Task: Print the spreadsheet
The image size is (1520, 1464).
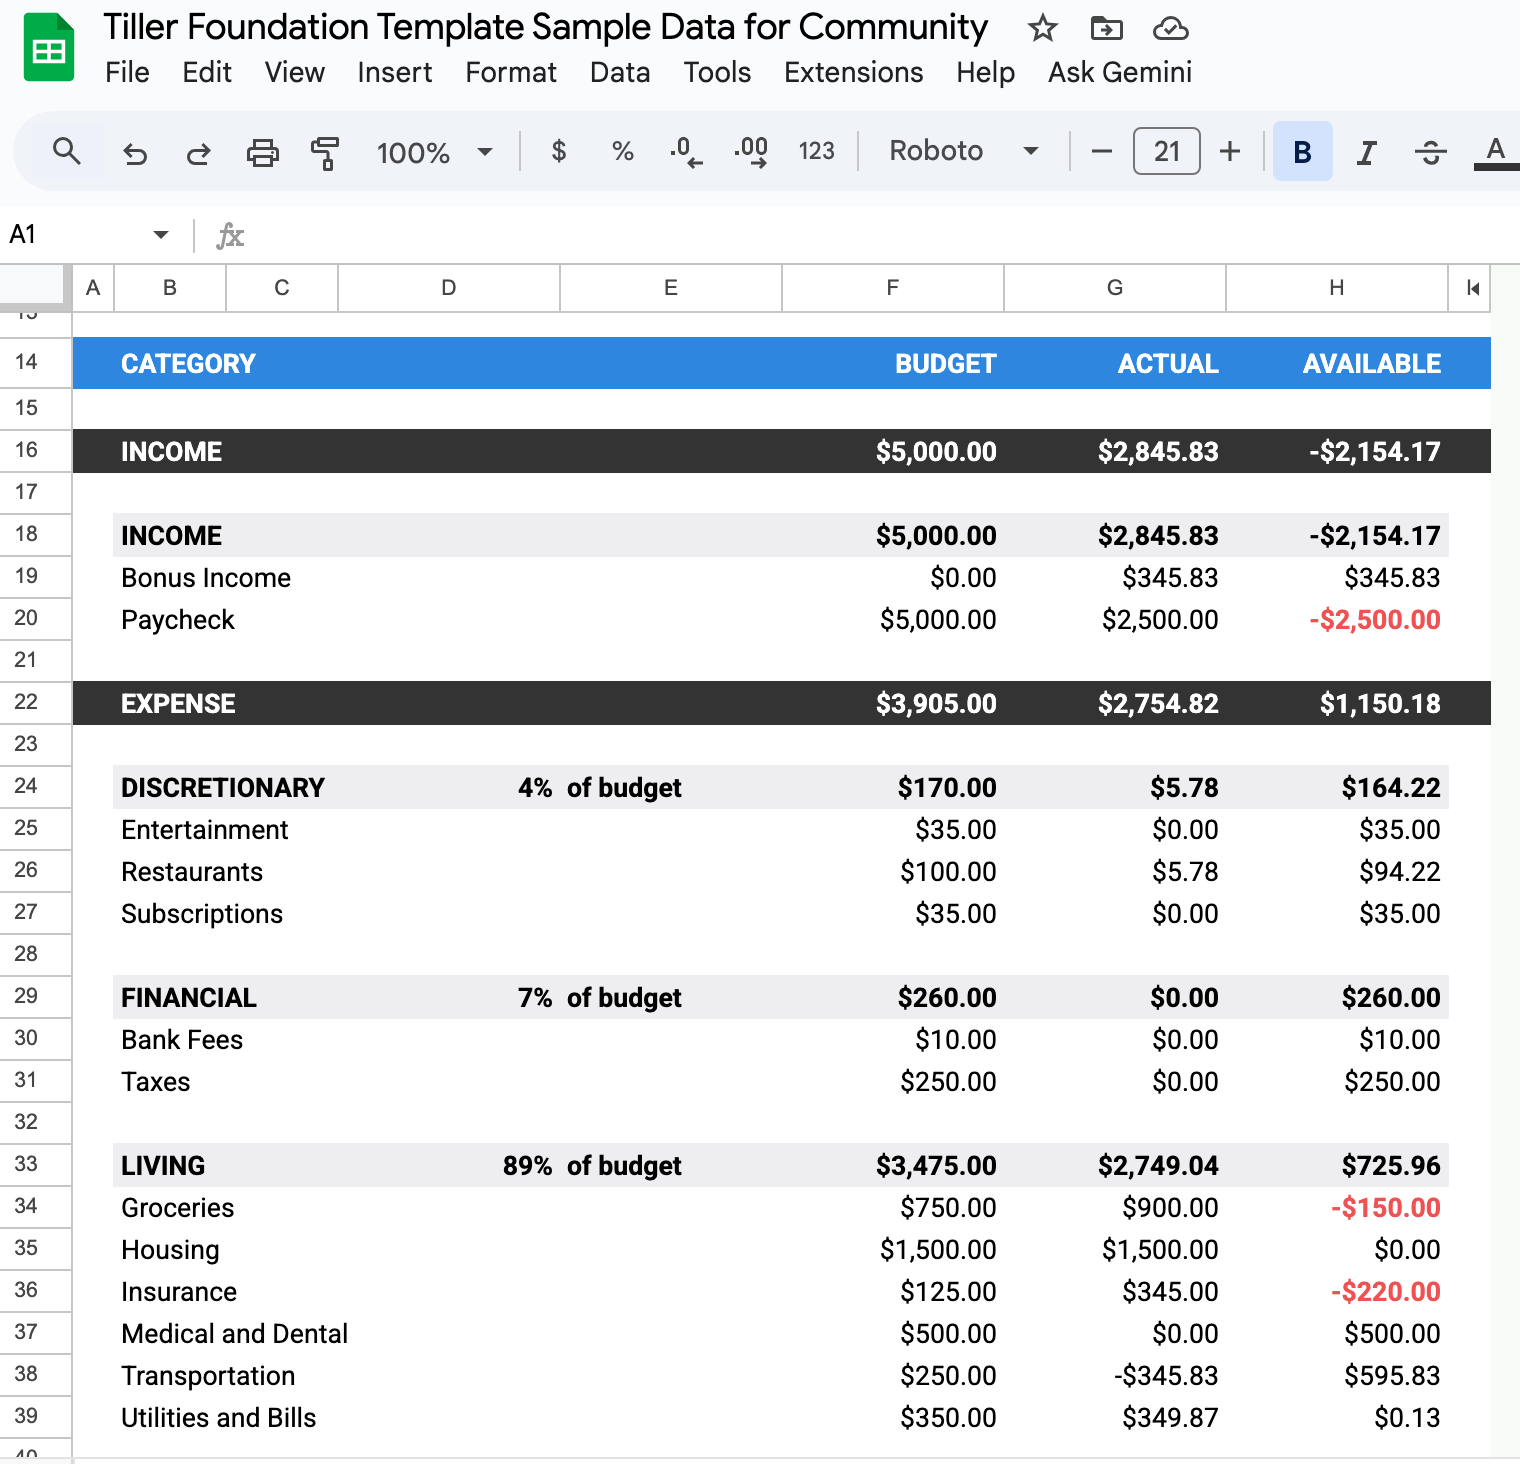Action: pos(263,152)
